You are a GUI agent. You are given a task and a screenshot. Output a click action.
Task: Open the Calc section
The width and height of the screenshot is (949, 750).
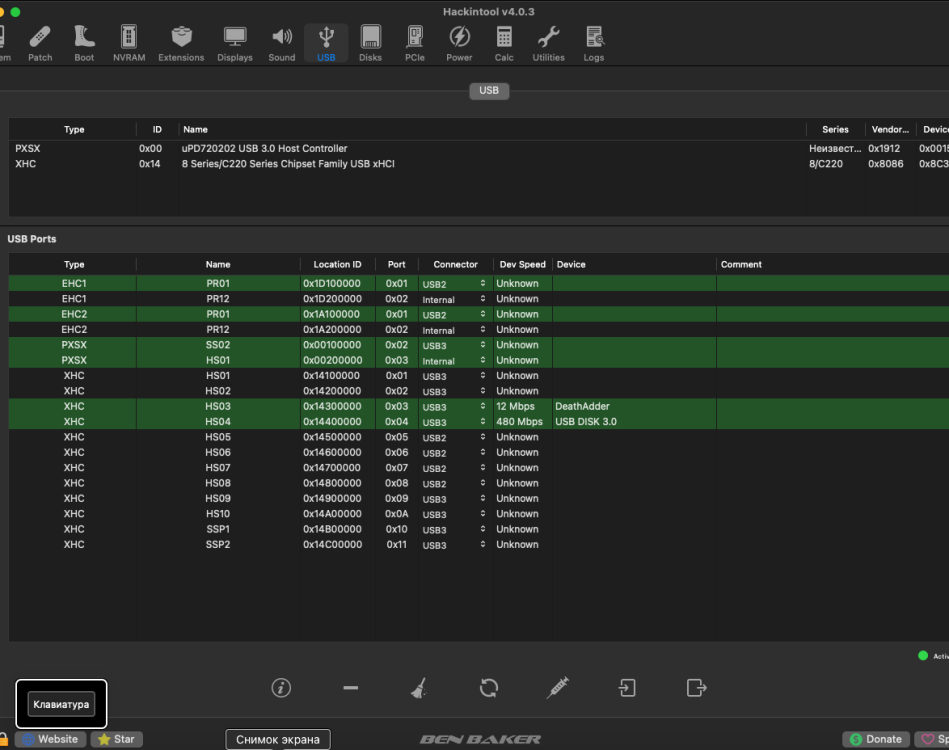tap(504, 44)
